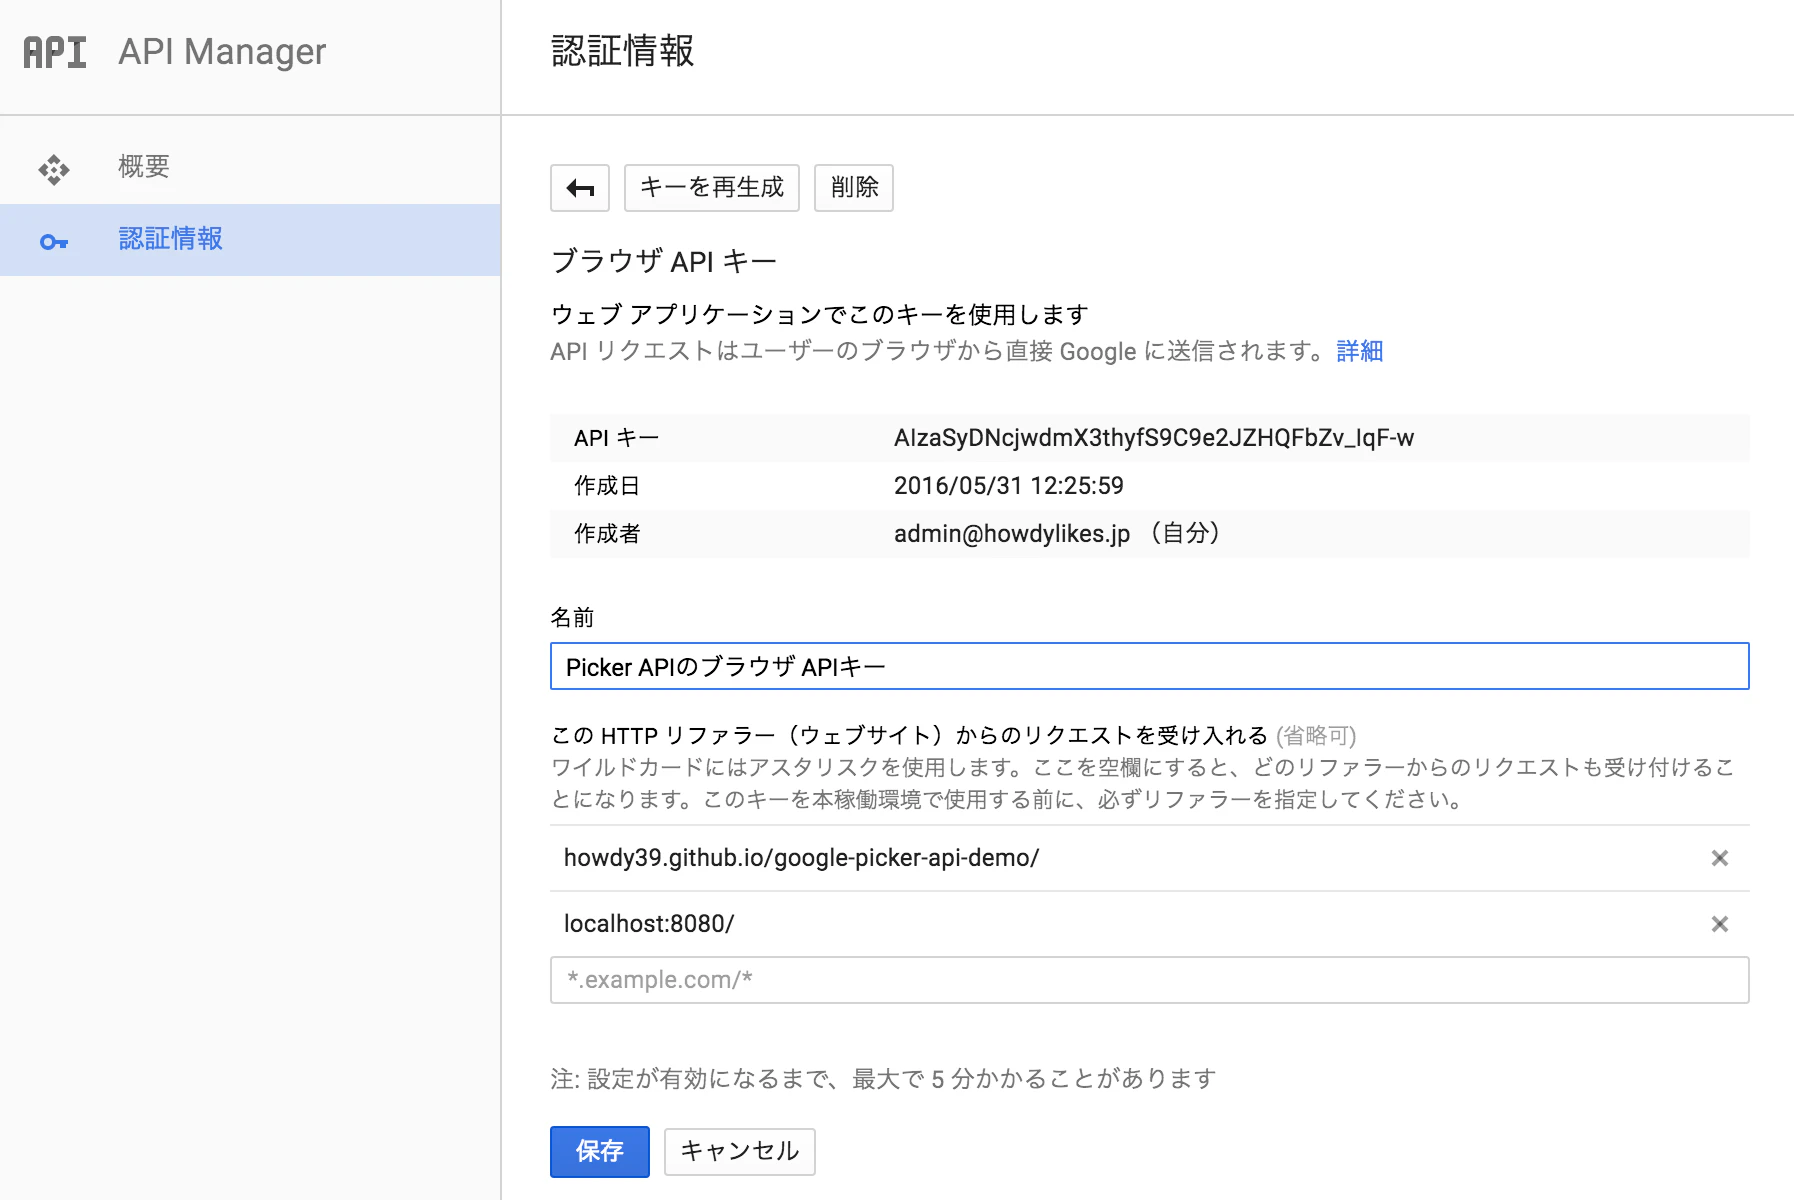Go back using the left arrow button
1794x1200 pixels.
[580, 188]
